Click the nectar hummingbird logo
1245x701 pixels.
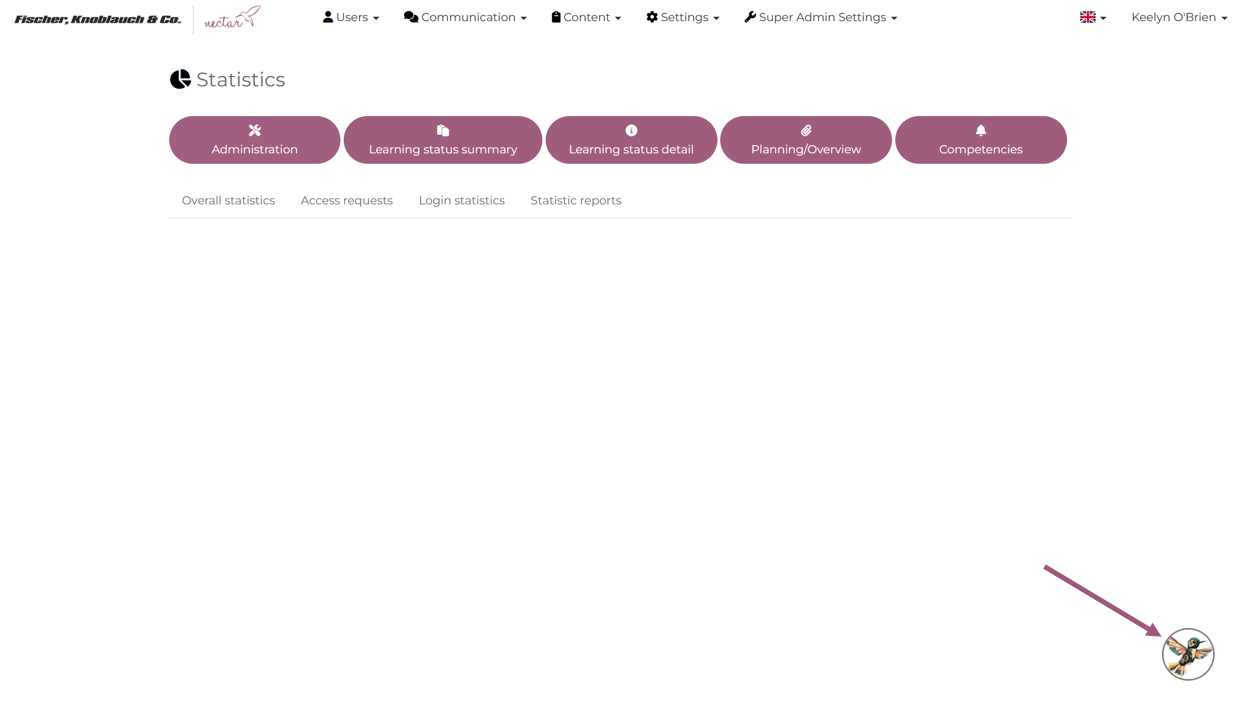(232, 18)
